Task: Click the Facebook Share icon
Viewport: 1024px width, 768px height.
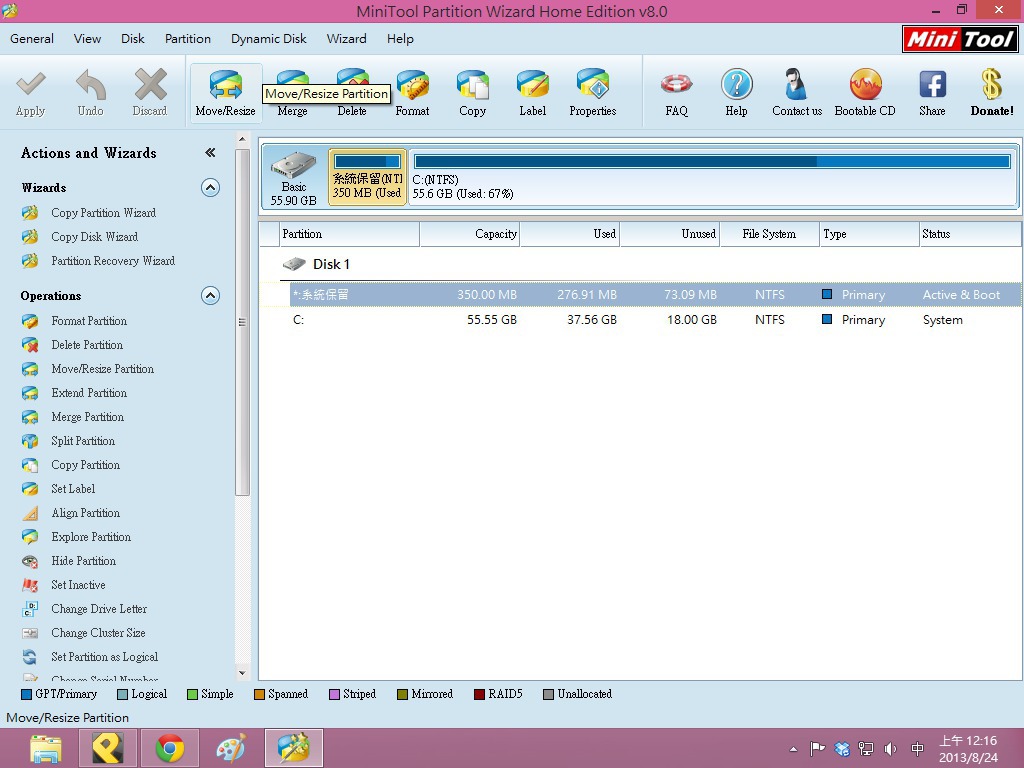Action: pos(933,85)
